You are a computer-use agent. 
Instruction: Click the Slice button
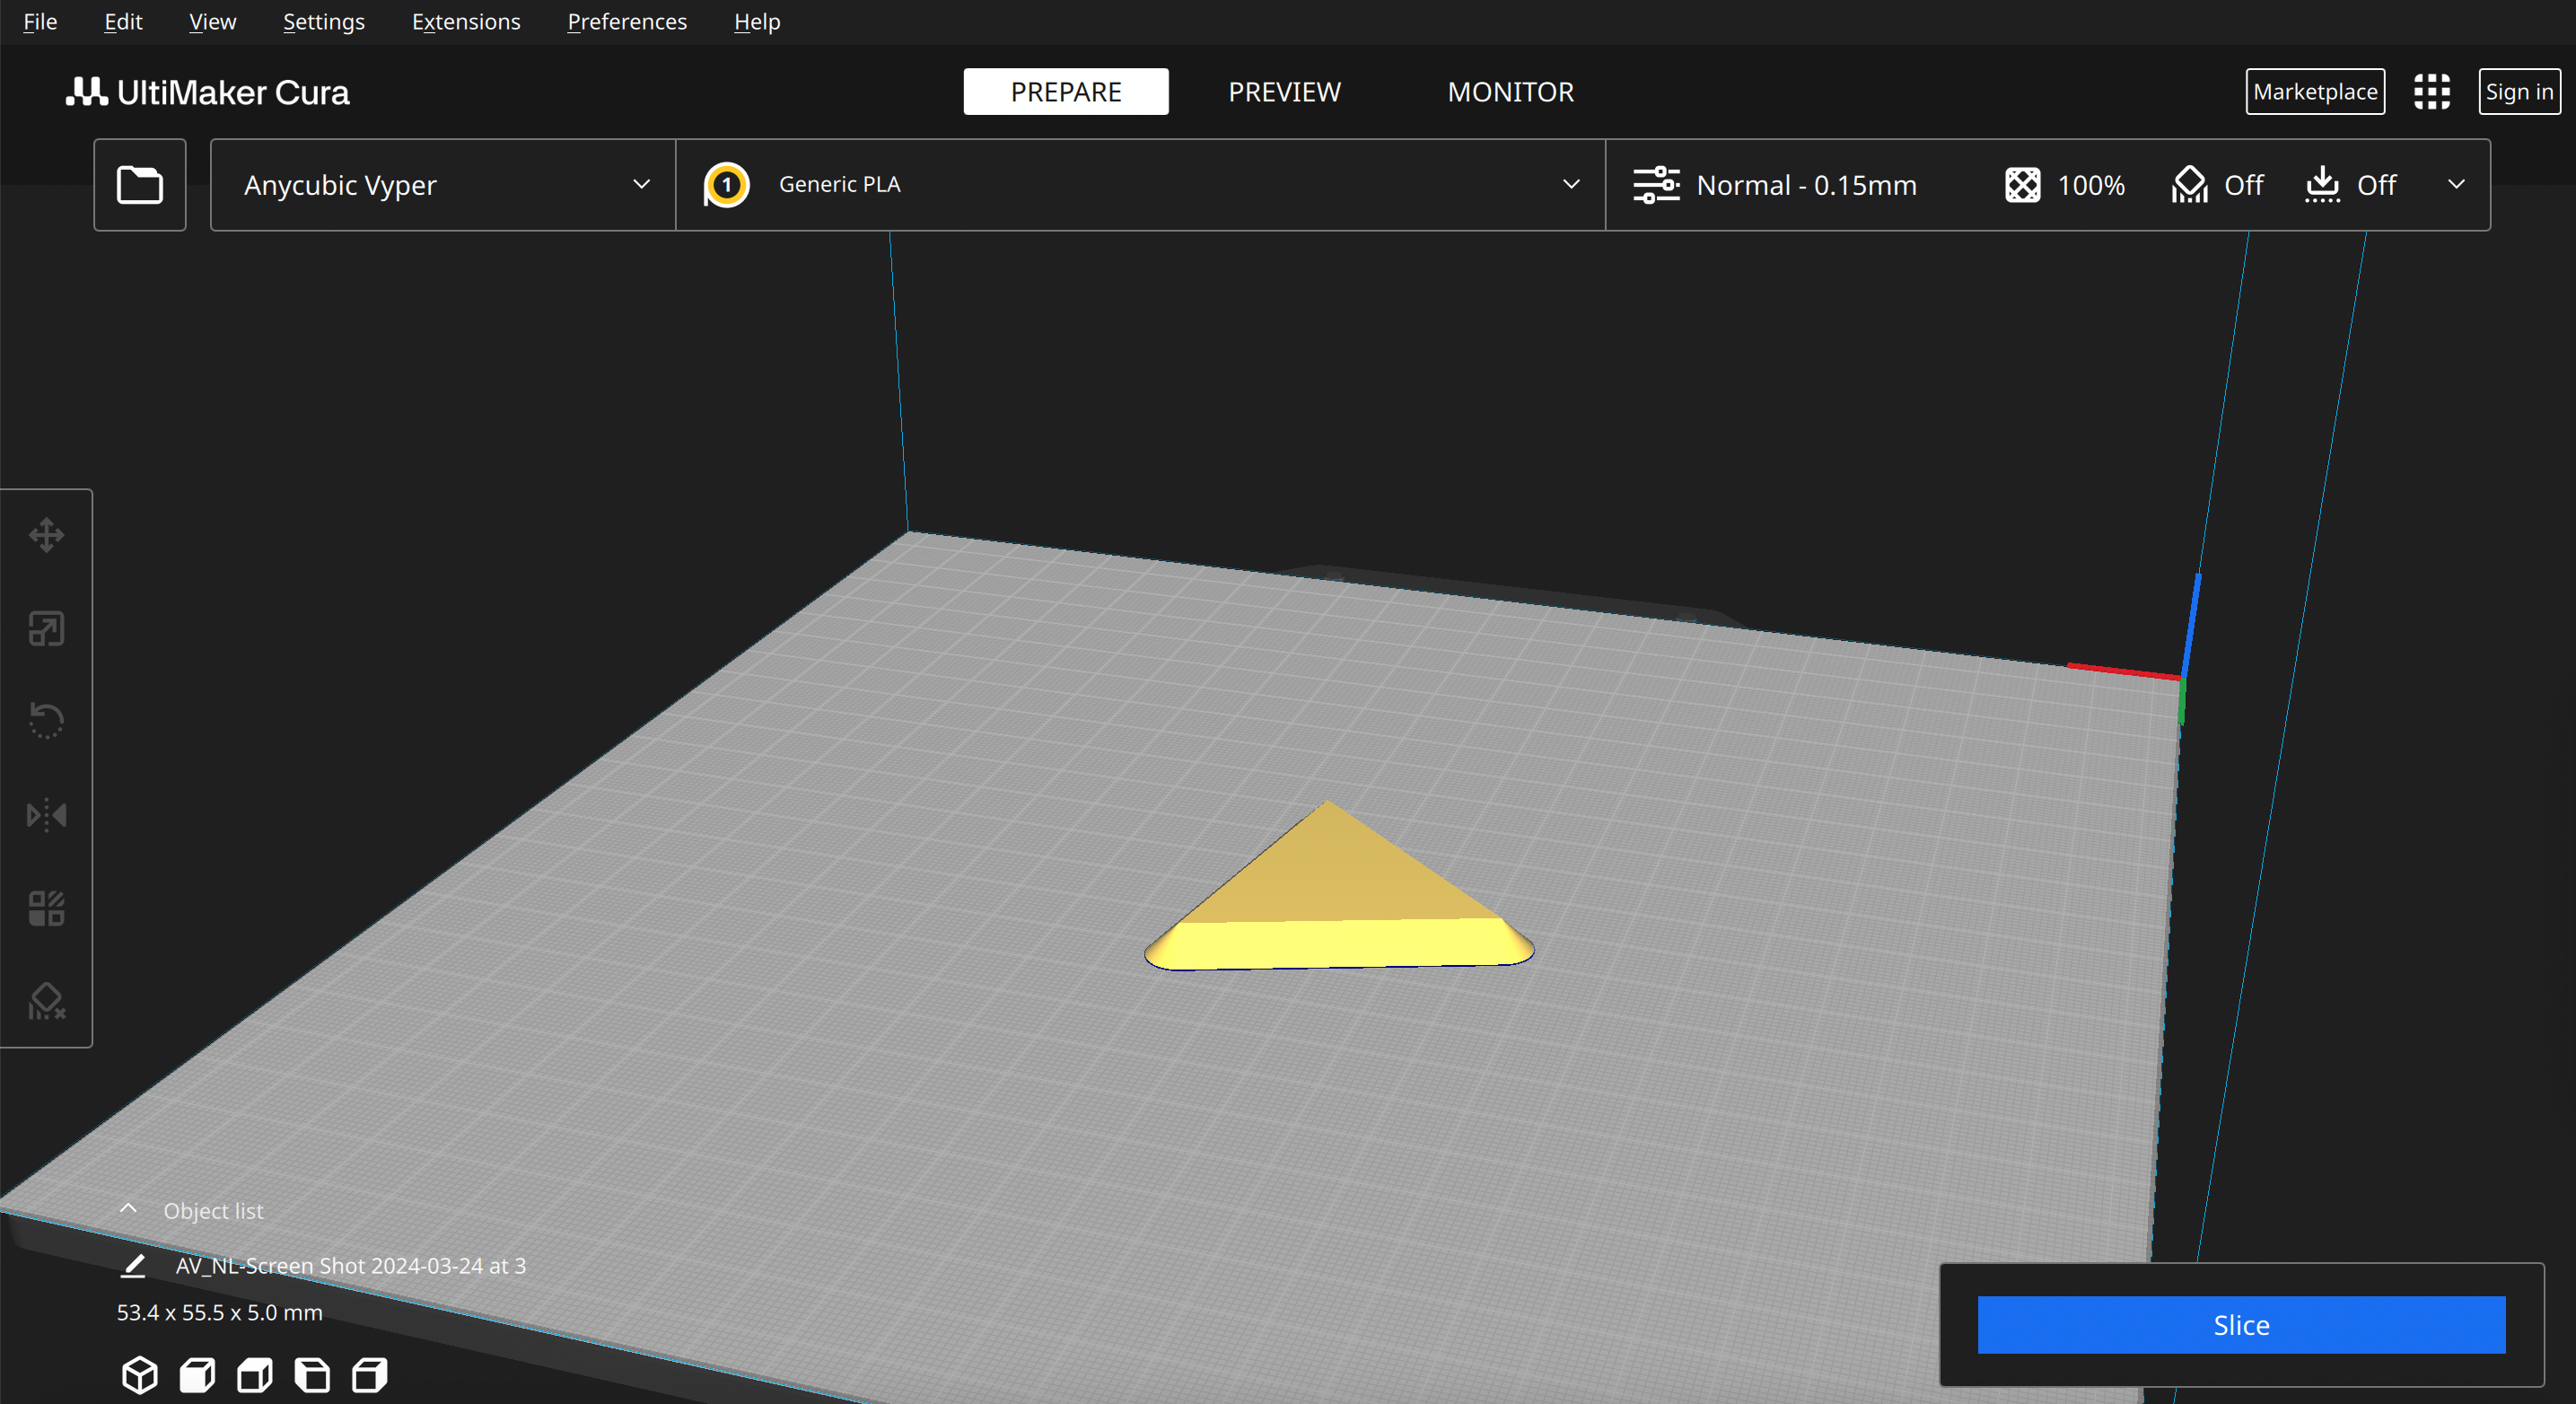(2241, 1325)
